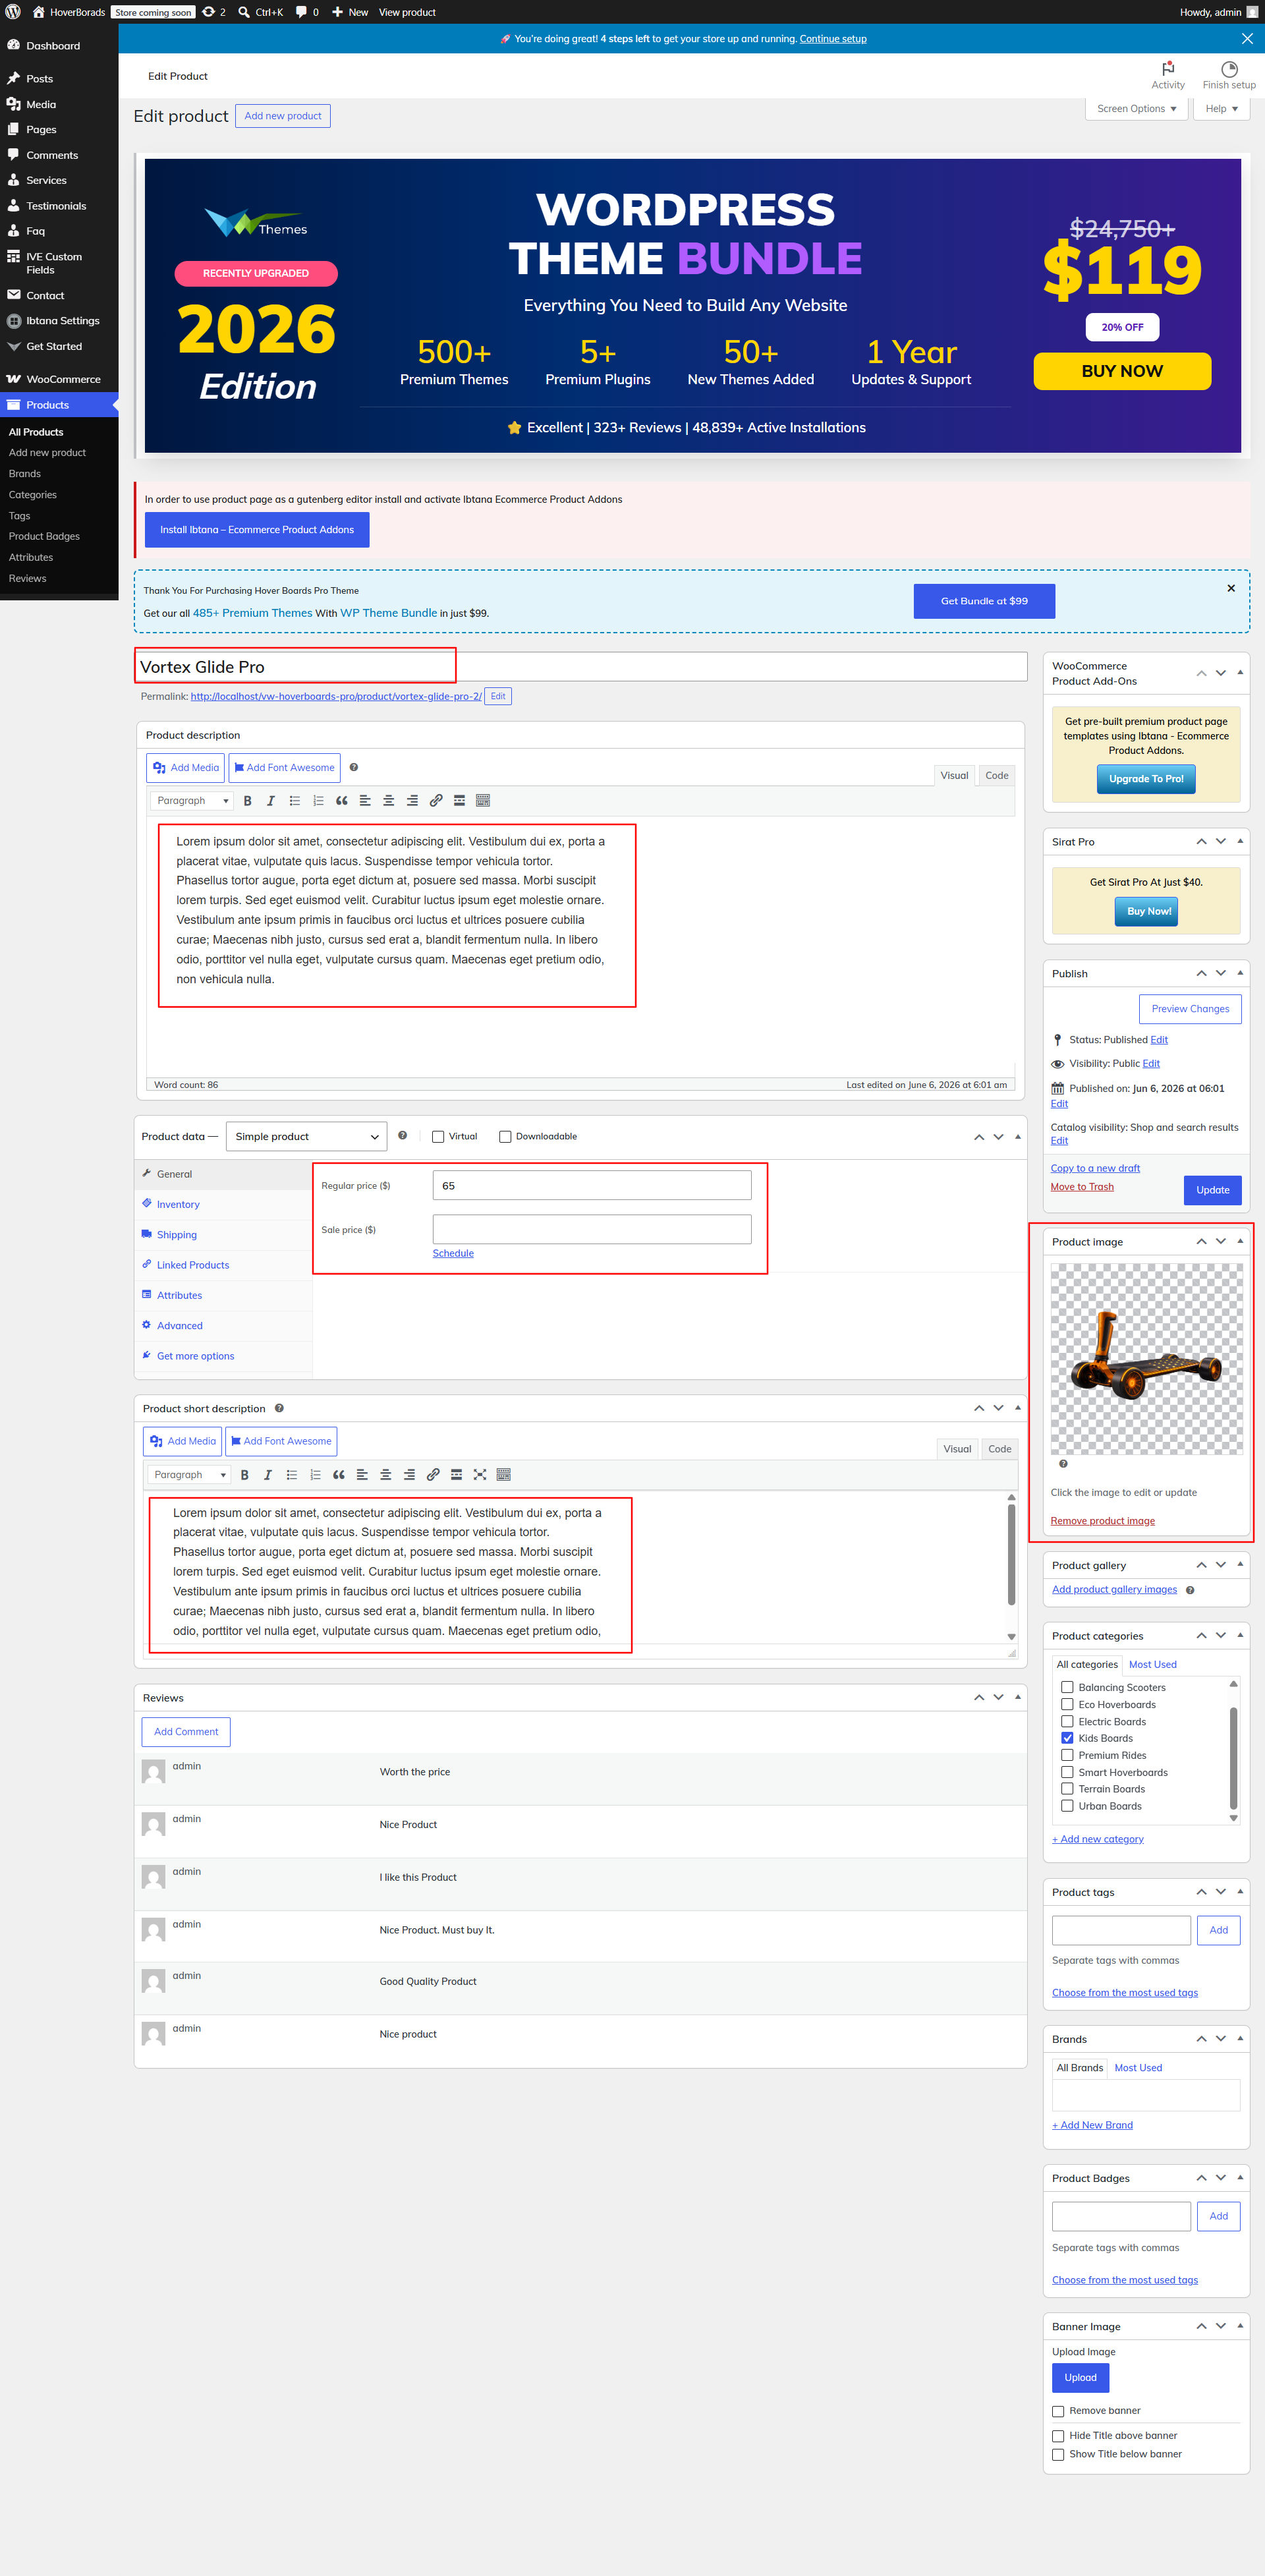
Task: Open the Simple product type dropdown
Action: click(306, 1136)
